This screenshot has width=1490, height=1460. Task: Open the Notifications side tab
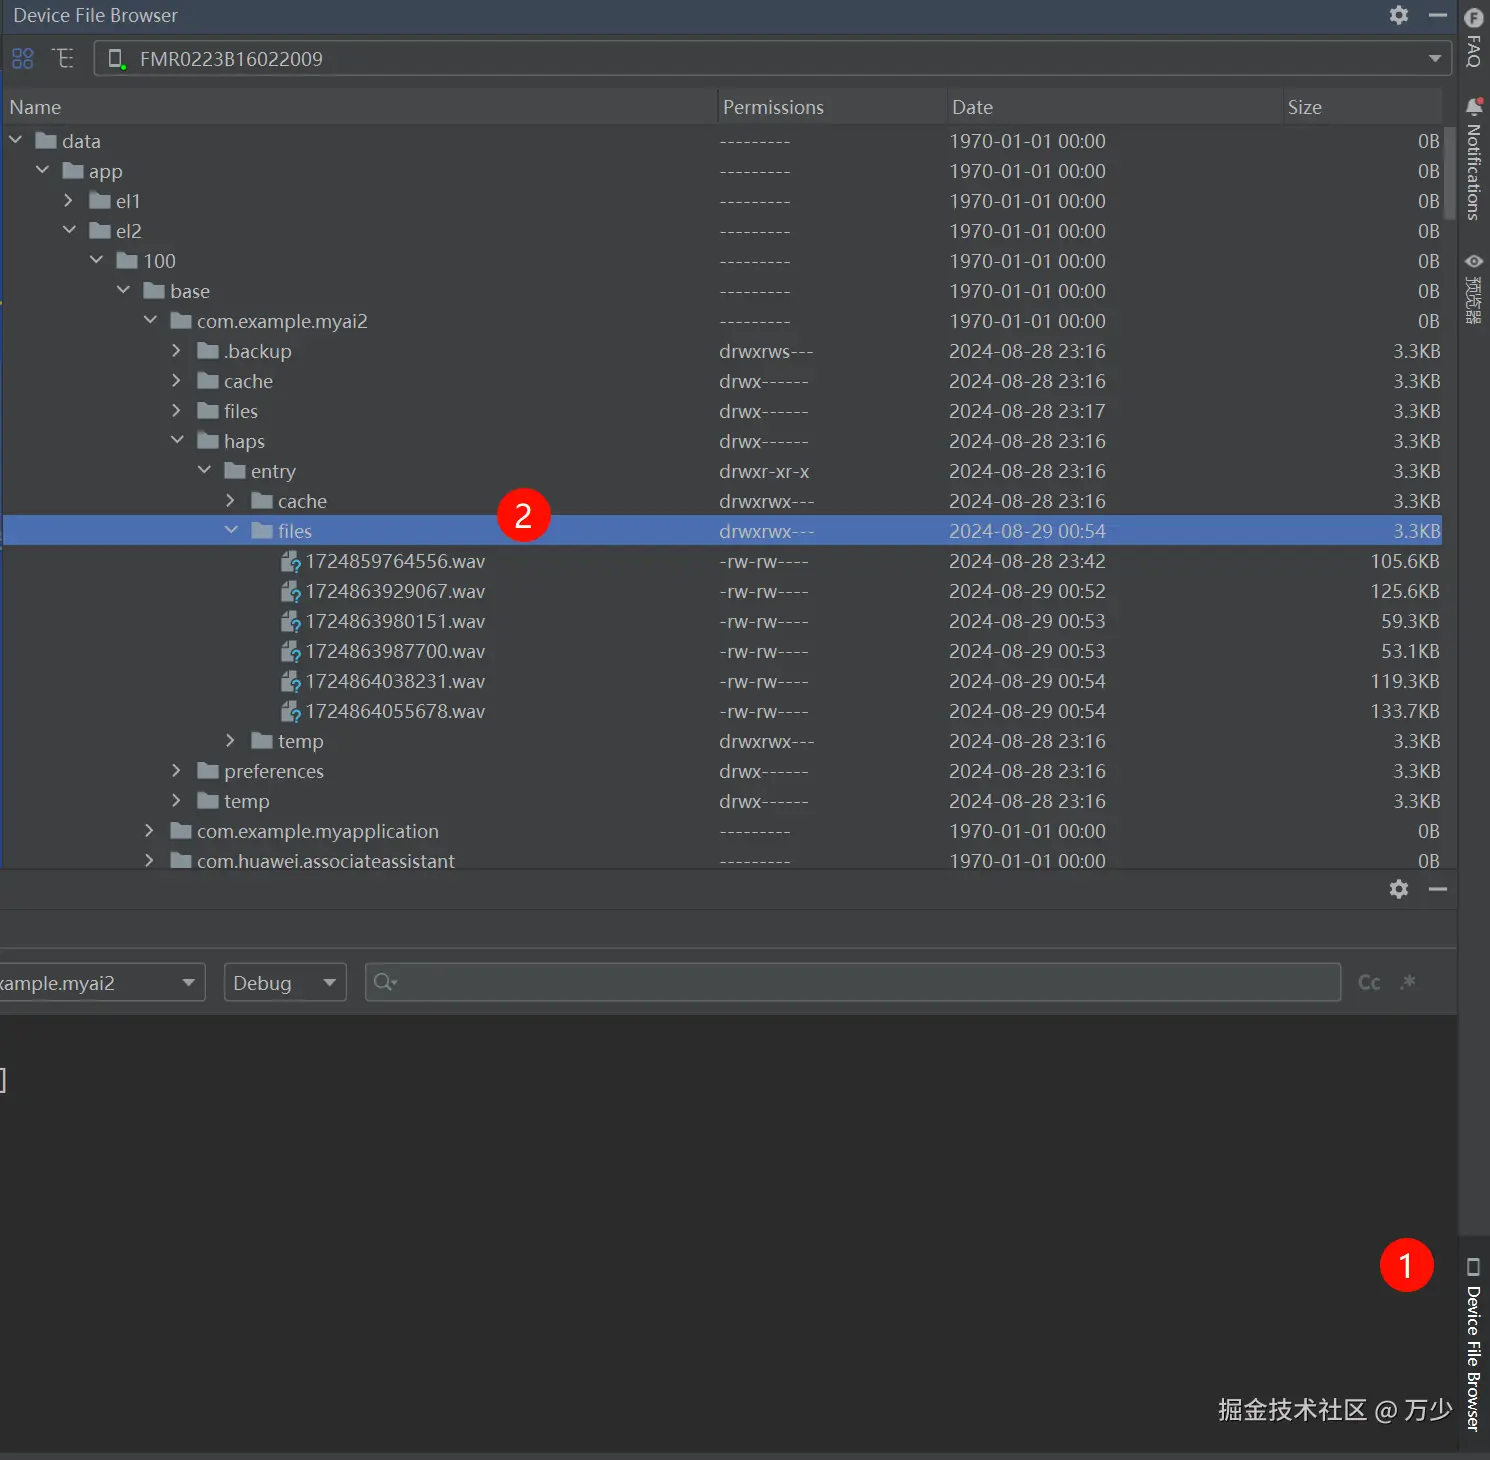click(1473, 159)
